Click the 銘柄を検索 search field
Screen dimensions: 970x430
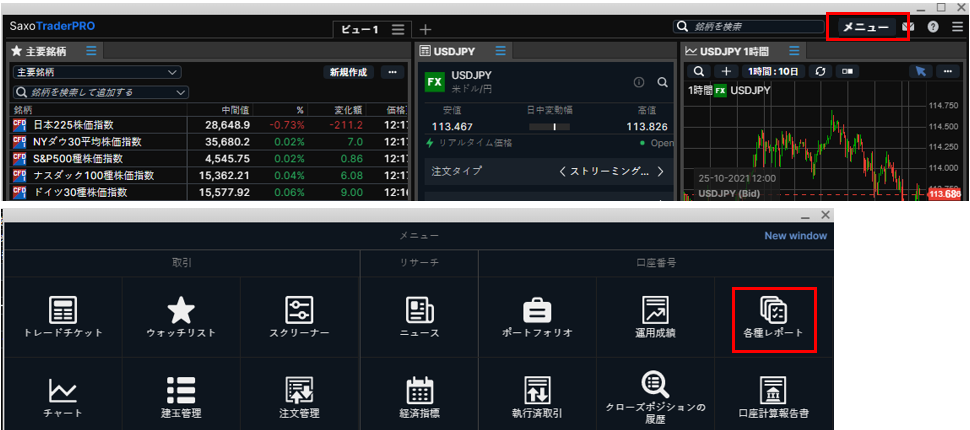point(749,27)
